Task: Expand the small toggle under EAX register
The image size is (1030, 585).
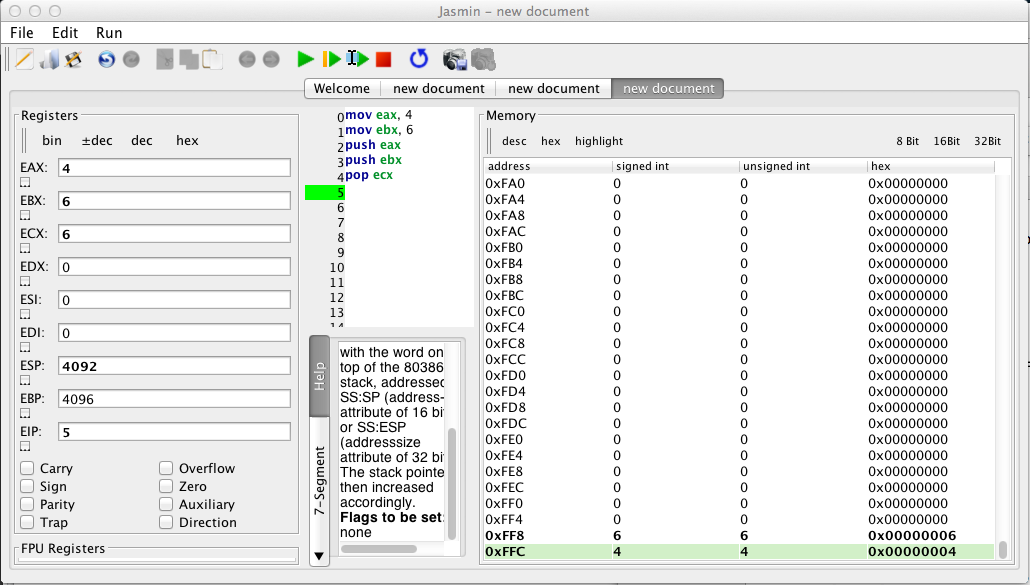Action: [25, 183]
